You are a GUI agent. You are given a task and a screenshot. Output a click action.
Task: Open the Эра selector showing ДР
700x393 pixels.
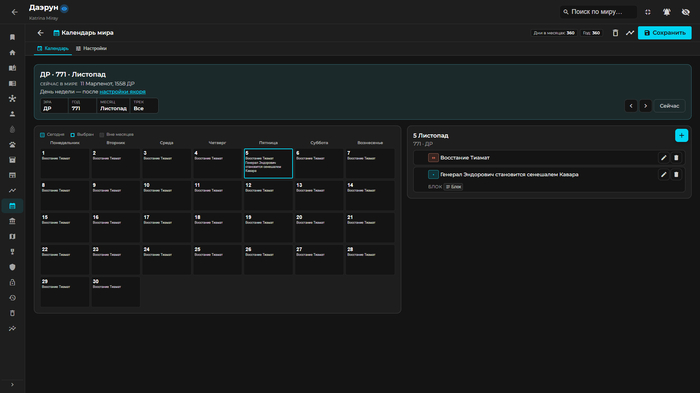[x=54, y=106]
